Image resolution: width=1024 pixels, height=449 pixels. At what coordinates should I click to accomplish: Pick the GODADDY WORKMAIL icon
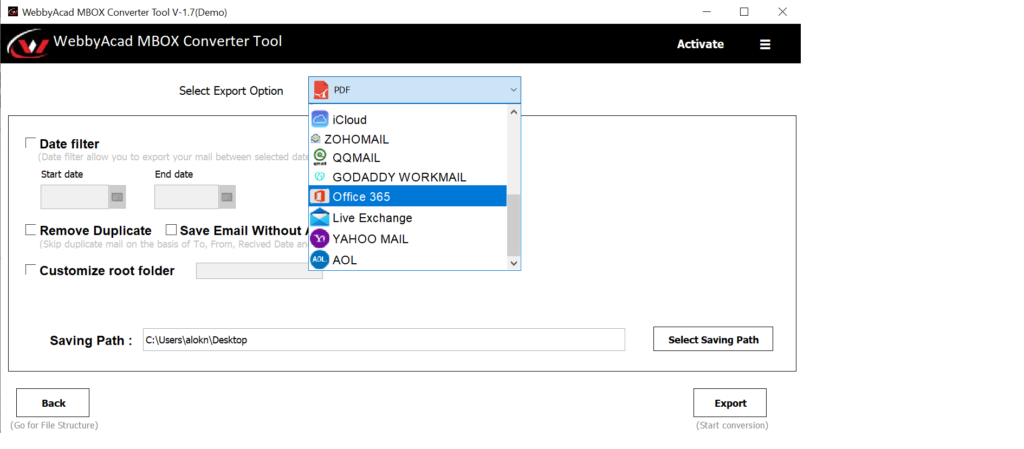[x=320, y=177]
